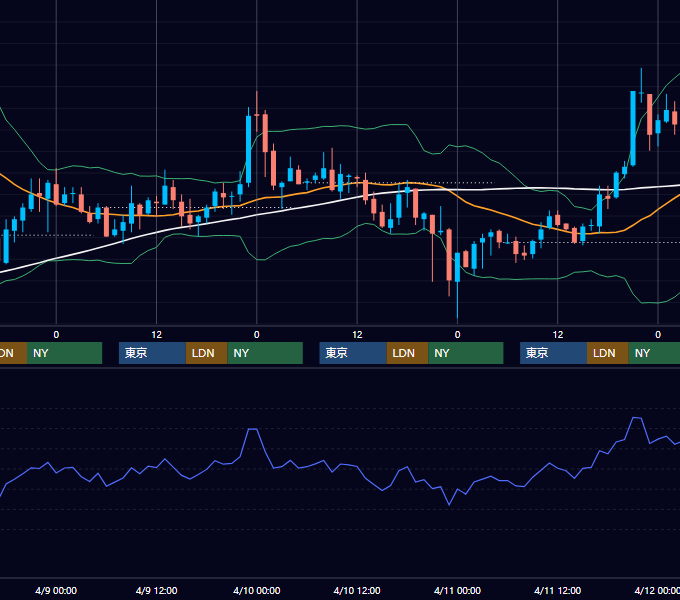Click the 4/10 12:00 date label

(357, 590)
